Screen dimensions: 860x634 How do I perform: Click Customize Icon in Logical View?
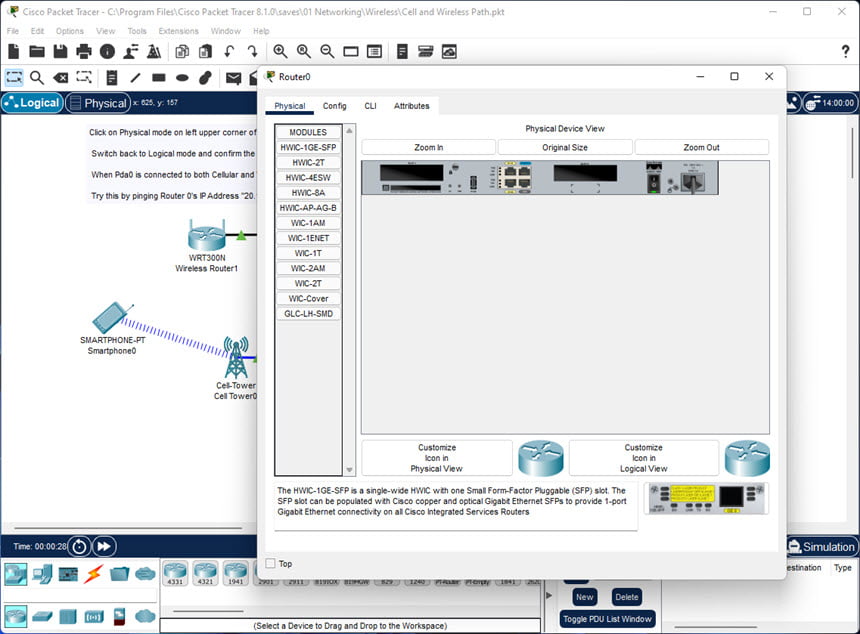tap(643, 458)
